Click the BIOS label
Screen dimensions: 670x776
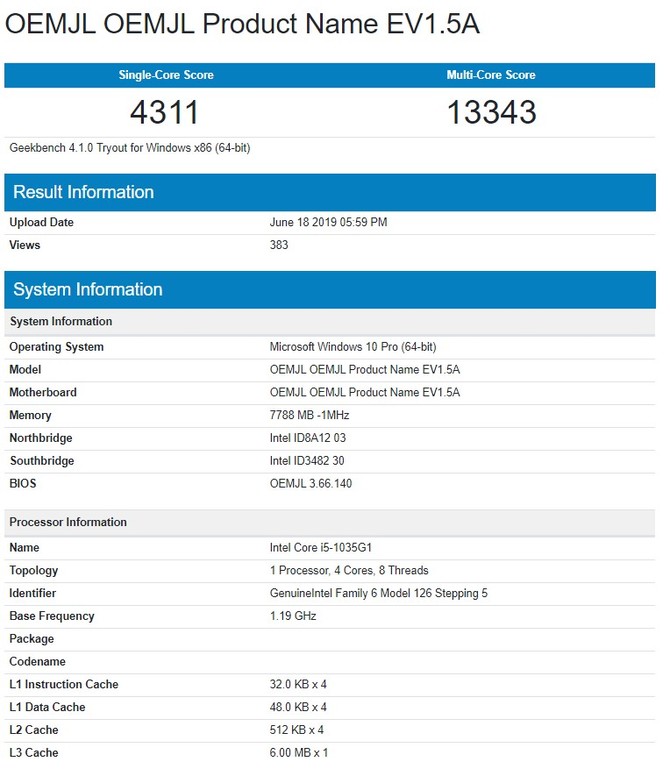click(x=23, y=484)
